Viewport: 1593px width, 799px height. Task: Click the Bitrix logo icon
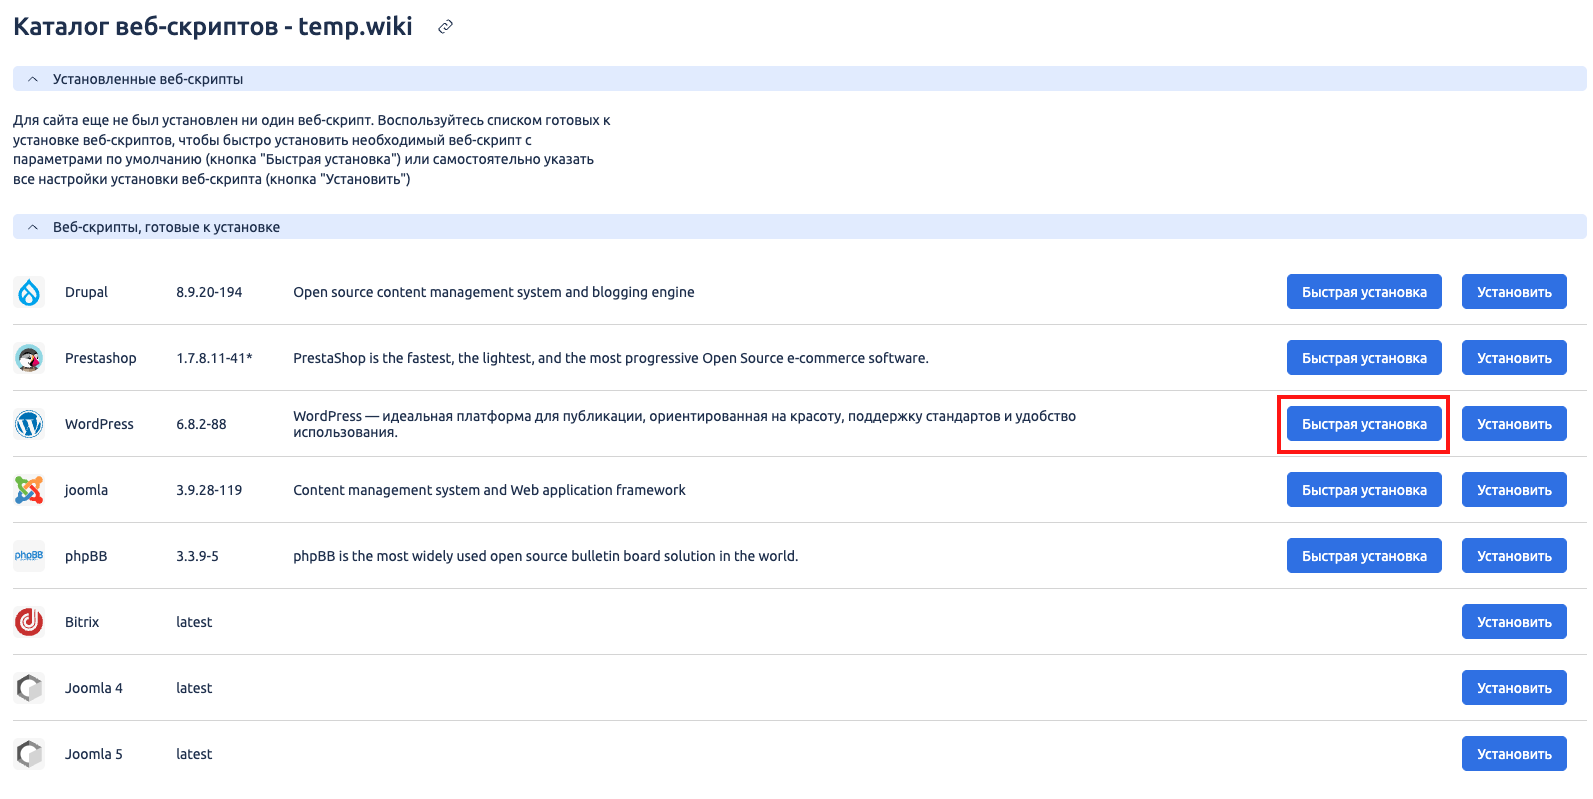pyautogui.click(x=29, y=622)
